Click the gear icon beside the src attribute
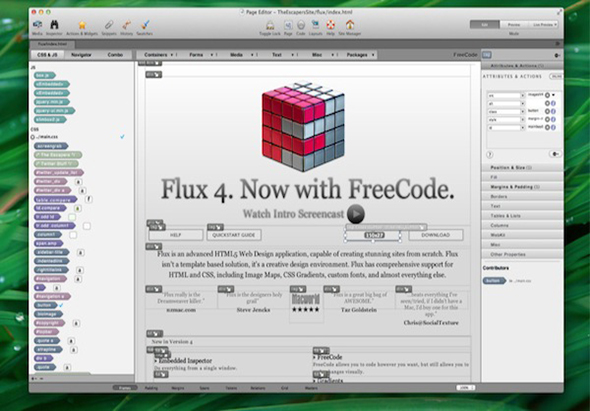This screenshot has height=411, width=590. tap(547, 95)
